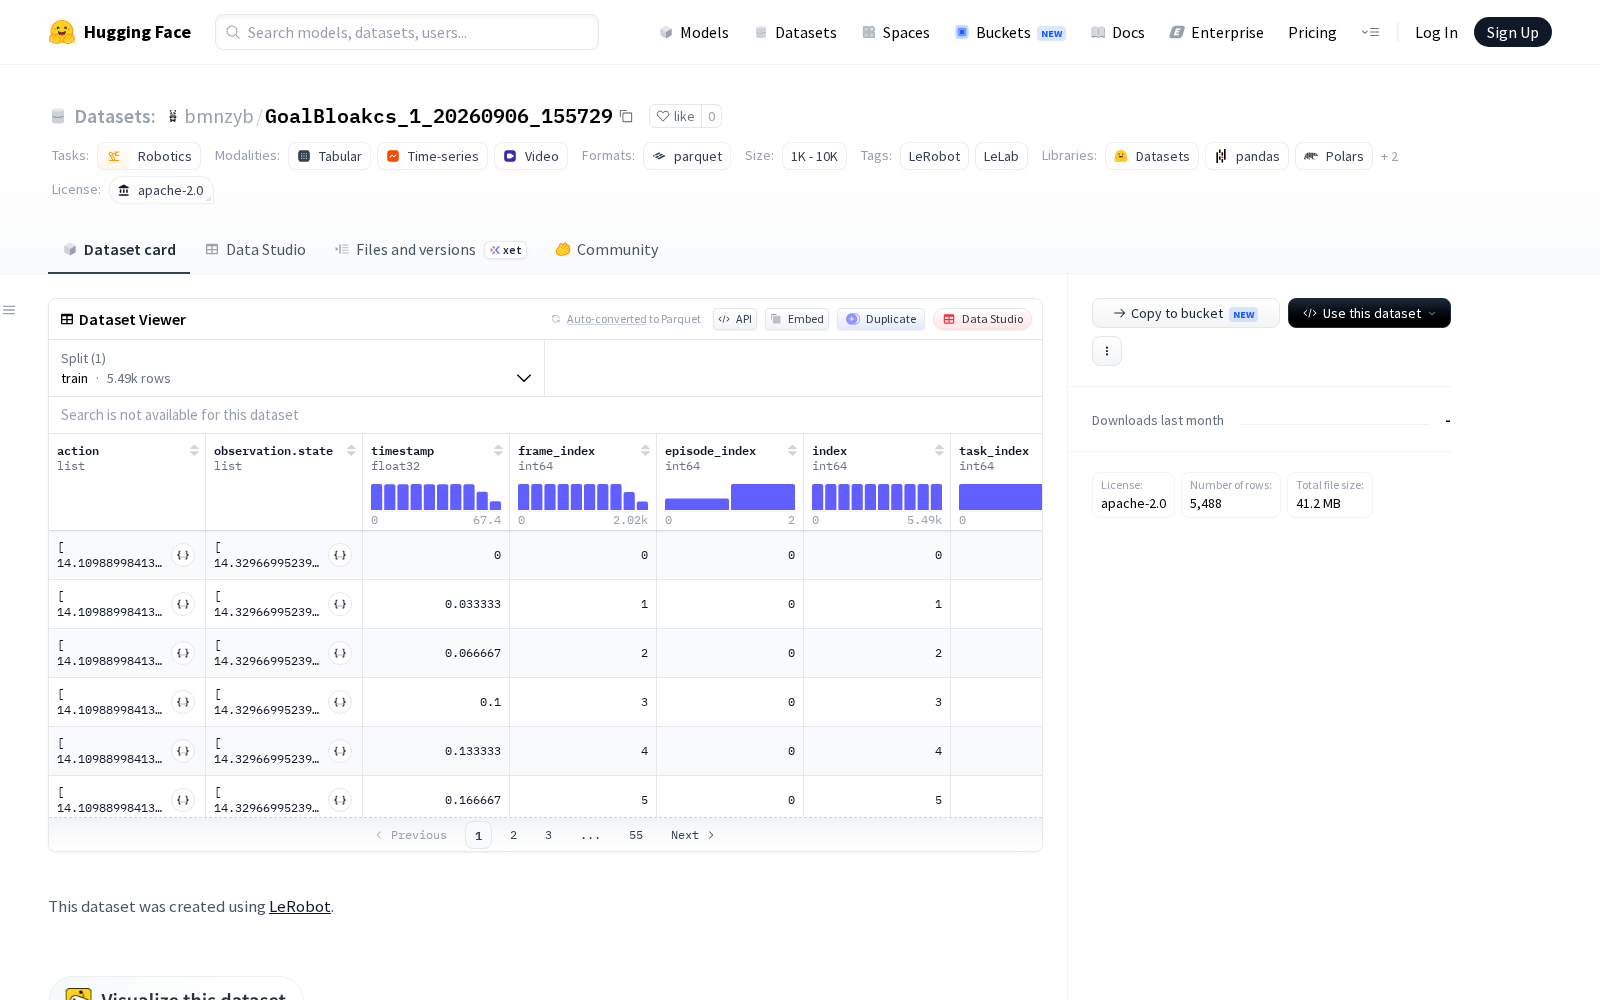
Task: Expand the navigation overflow menu icon
Action: pos(1370,32)
